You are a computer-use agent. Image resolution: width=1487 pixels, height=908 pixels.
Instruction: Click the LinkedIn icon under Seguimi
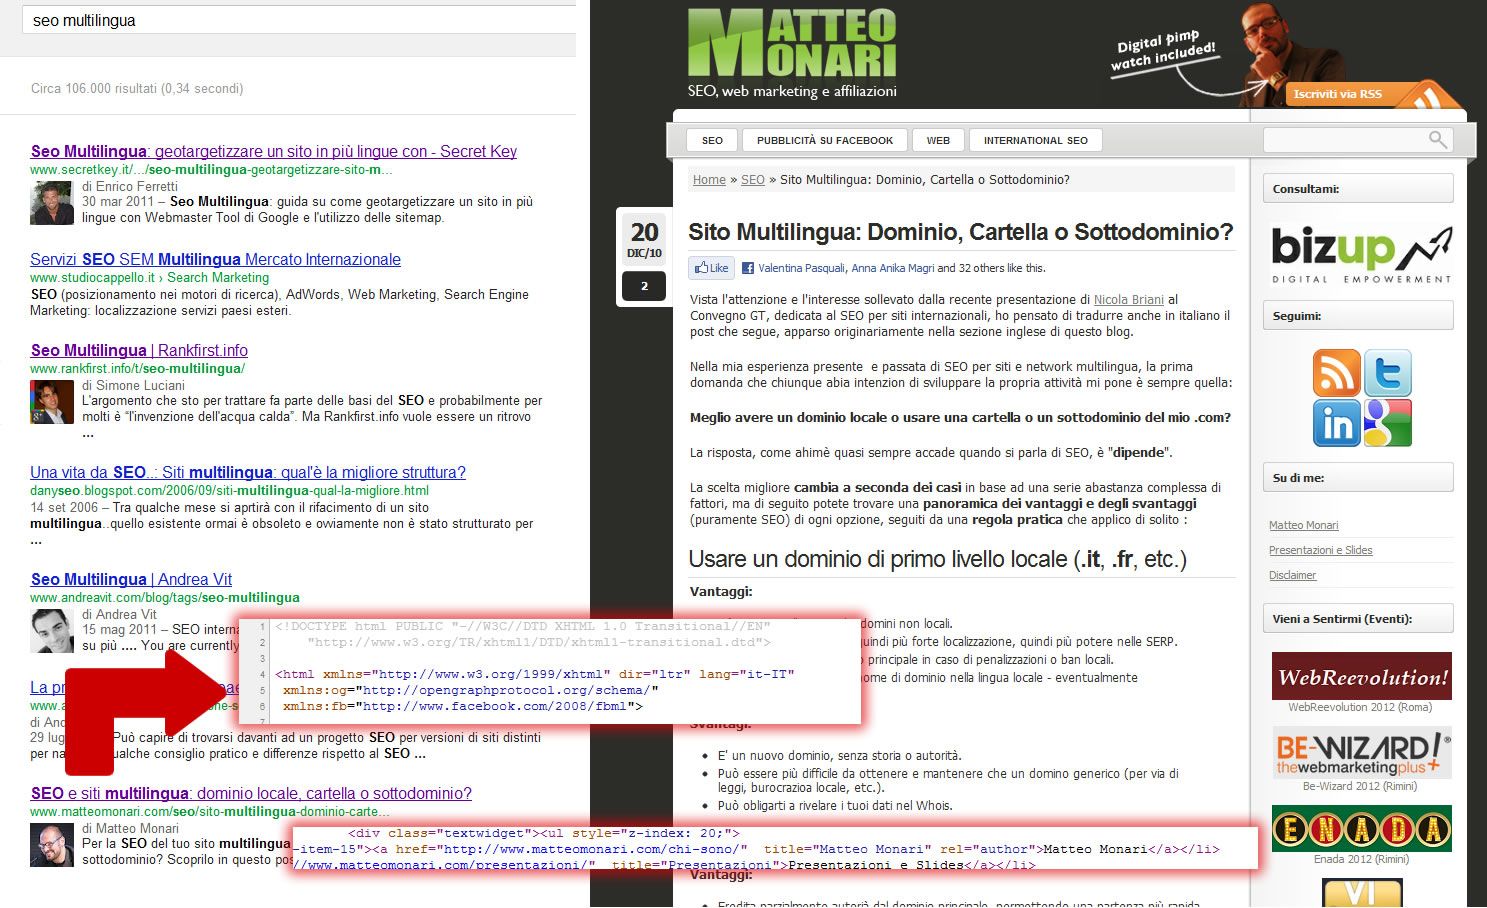(1336, 423)
